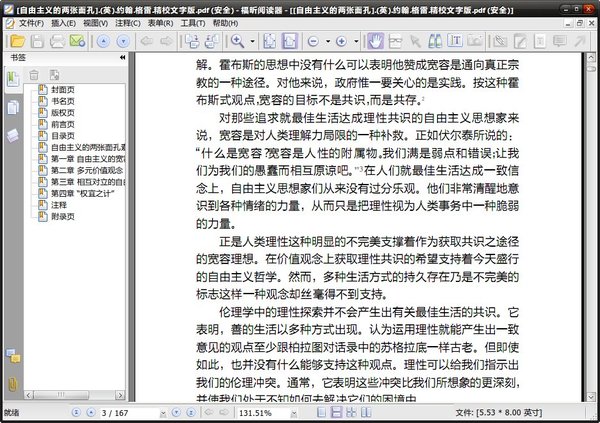Select the 目录页 bookmark

click(x=63, y=136)
